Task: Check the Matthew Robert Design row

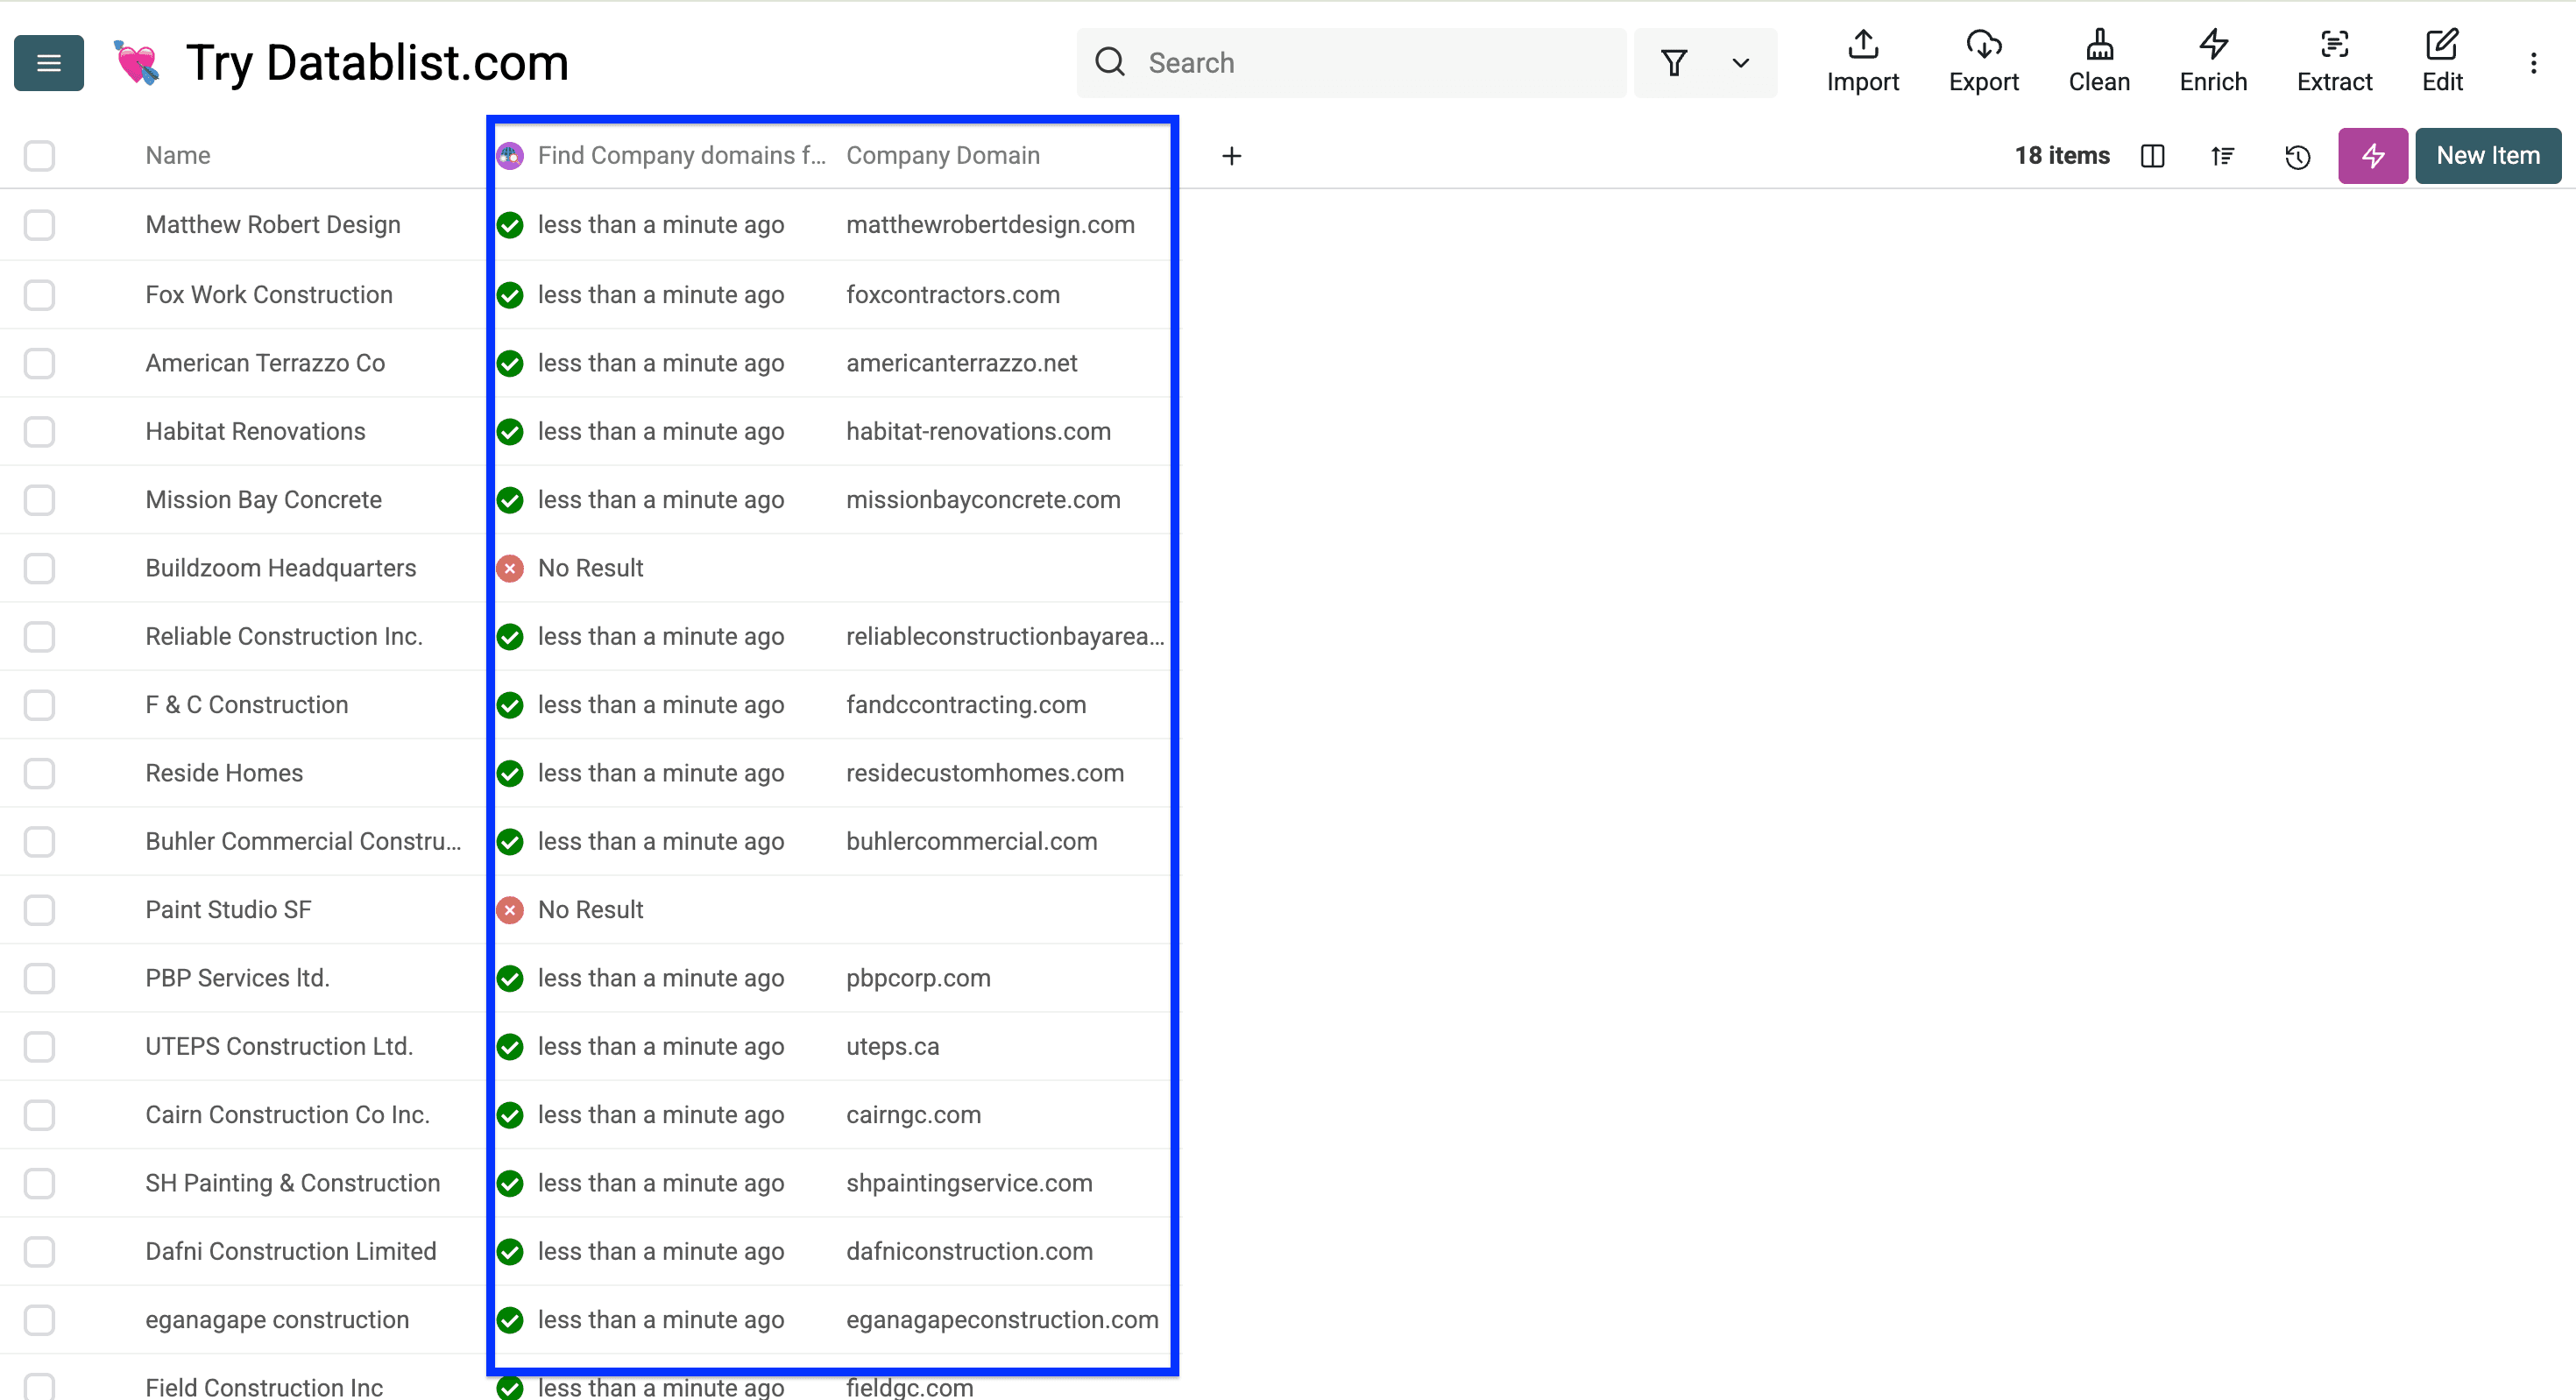Action: [x=39, y=225]
